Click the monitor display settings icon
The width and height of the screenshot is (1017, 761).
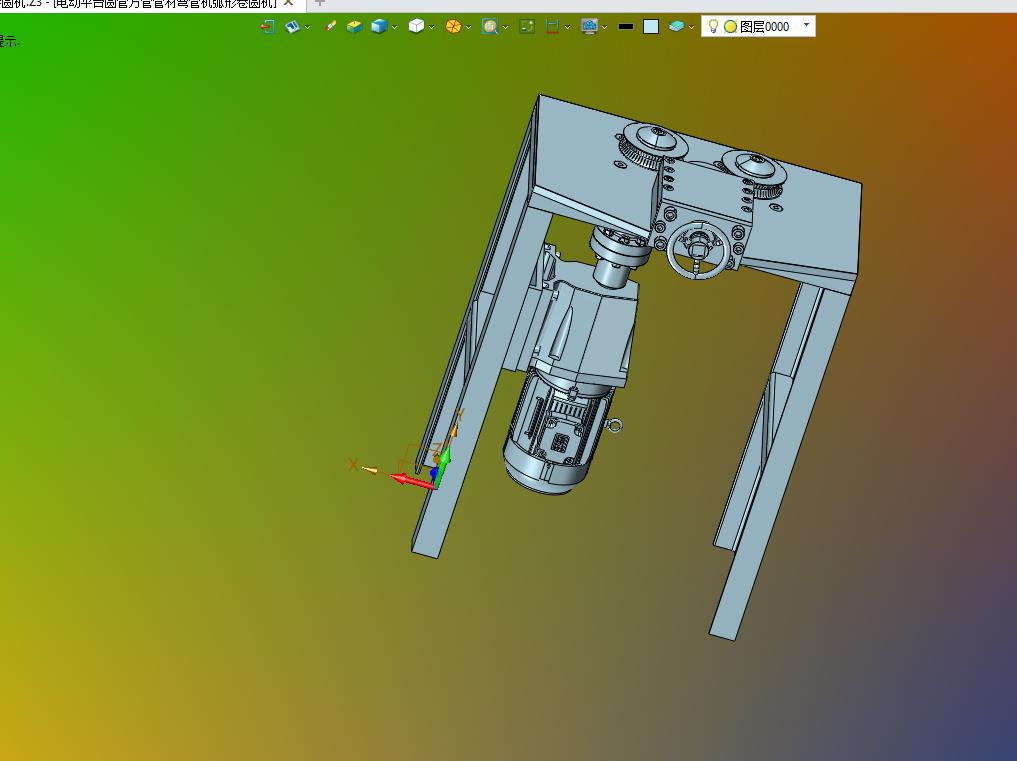click(x=589, y=27)
